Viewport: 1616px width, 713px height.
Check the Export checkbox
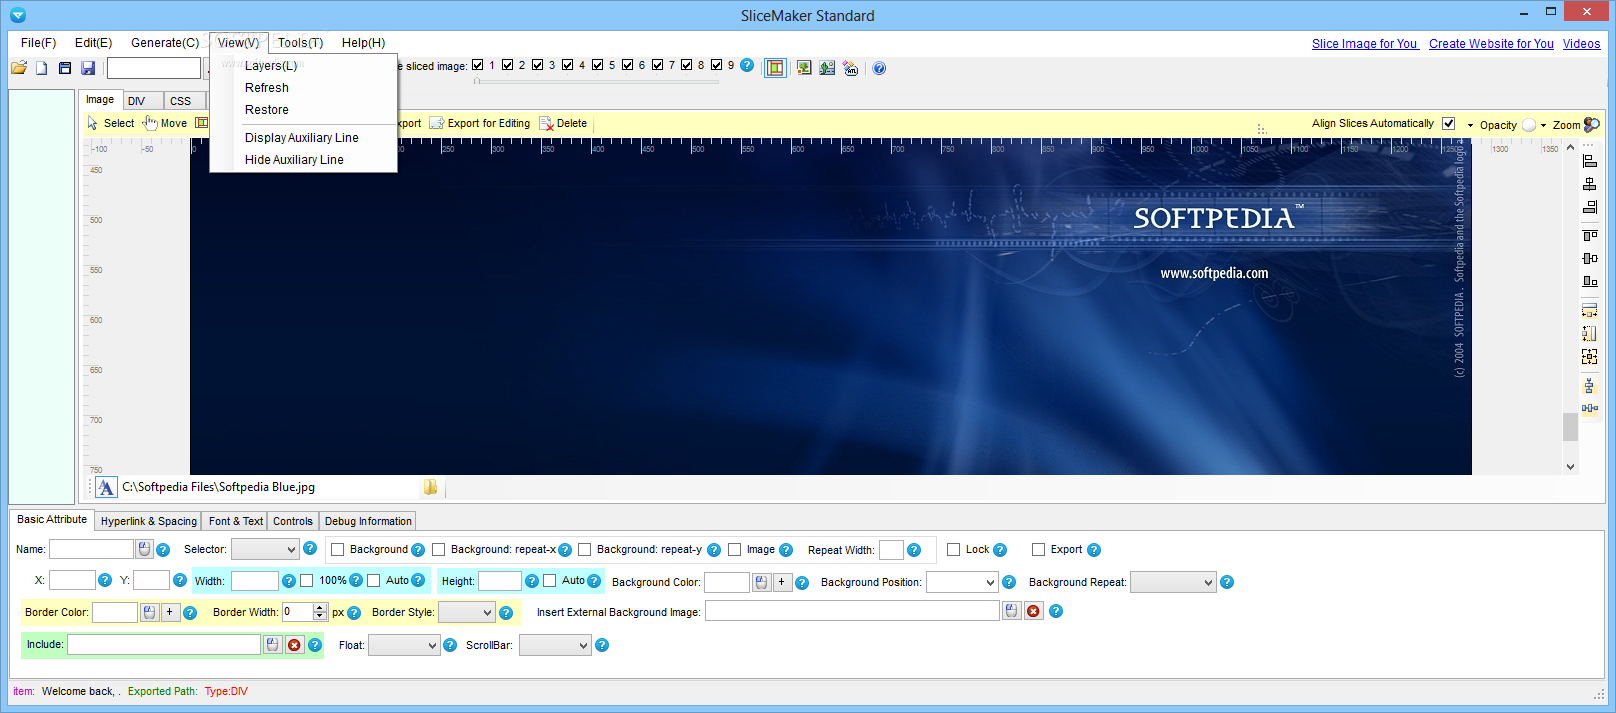tap(1039, 550)
